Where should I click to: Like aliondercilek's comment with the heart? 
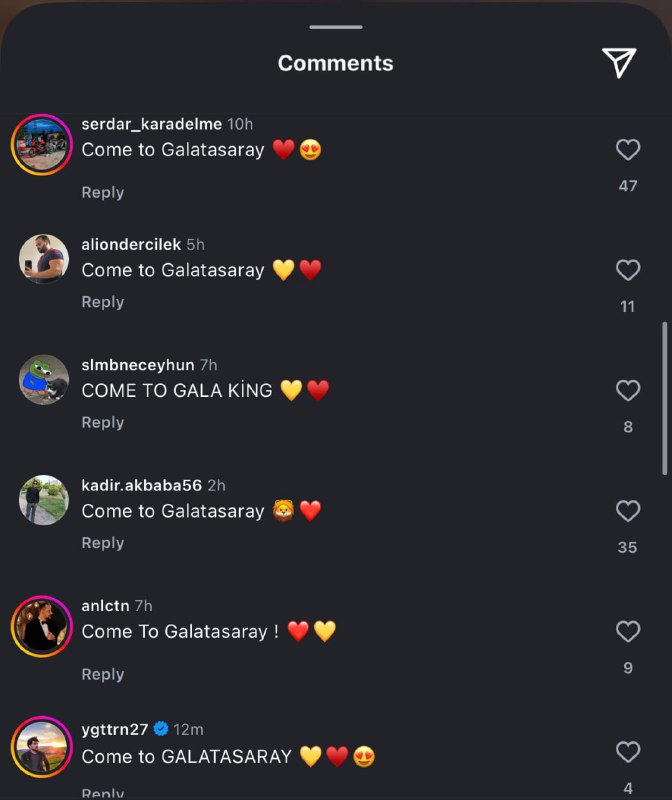627,270
